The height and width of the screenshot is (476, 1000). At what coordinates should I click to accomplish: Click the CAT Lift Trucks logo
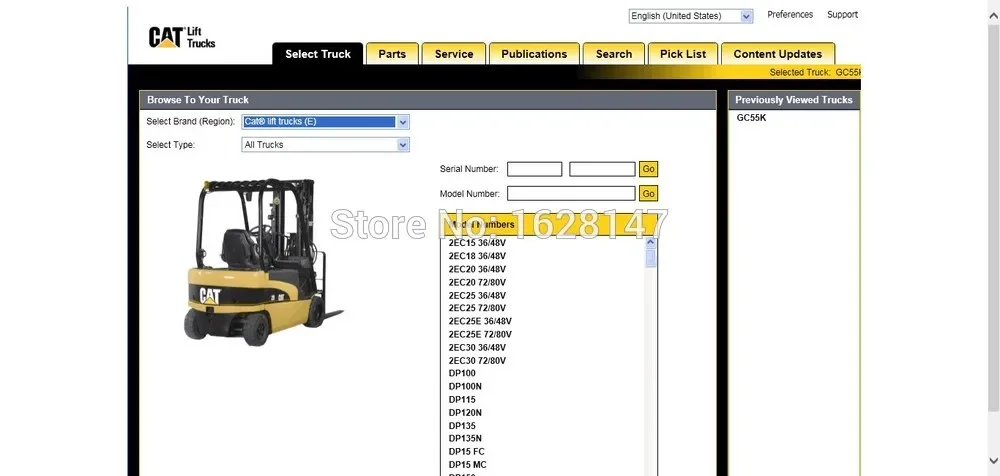[x=182, y=38]
